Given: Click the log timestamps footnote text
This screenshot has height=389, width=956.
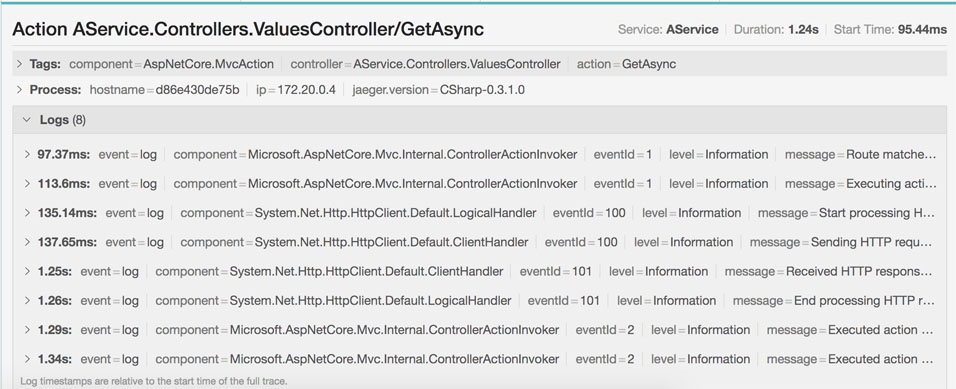Looking at the screenshot, I should (x=154, y=381).
